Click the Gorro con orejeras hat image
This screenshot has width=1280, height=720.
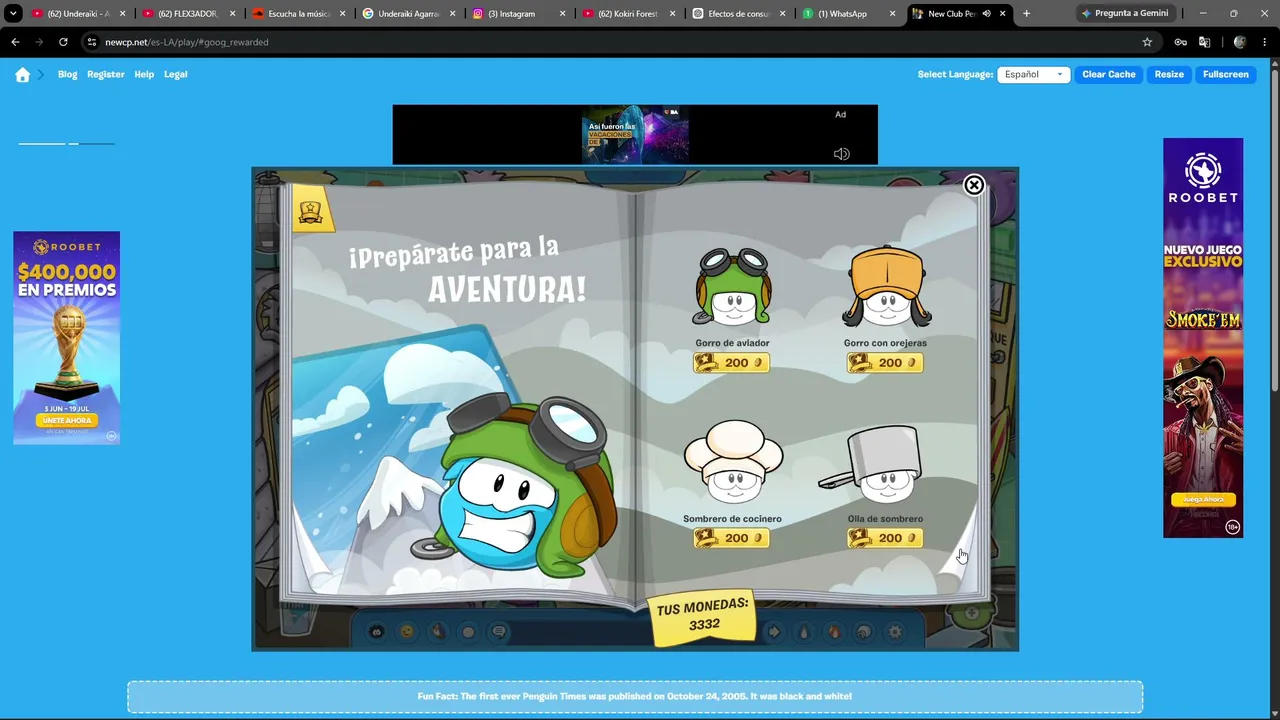(x=886, y=288)
